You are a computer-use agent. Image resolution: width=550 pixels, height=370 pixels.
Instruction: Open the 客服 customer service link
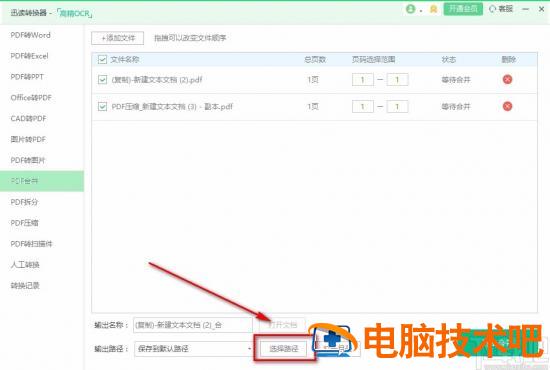pyautogui.click(x=501, y=9)
